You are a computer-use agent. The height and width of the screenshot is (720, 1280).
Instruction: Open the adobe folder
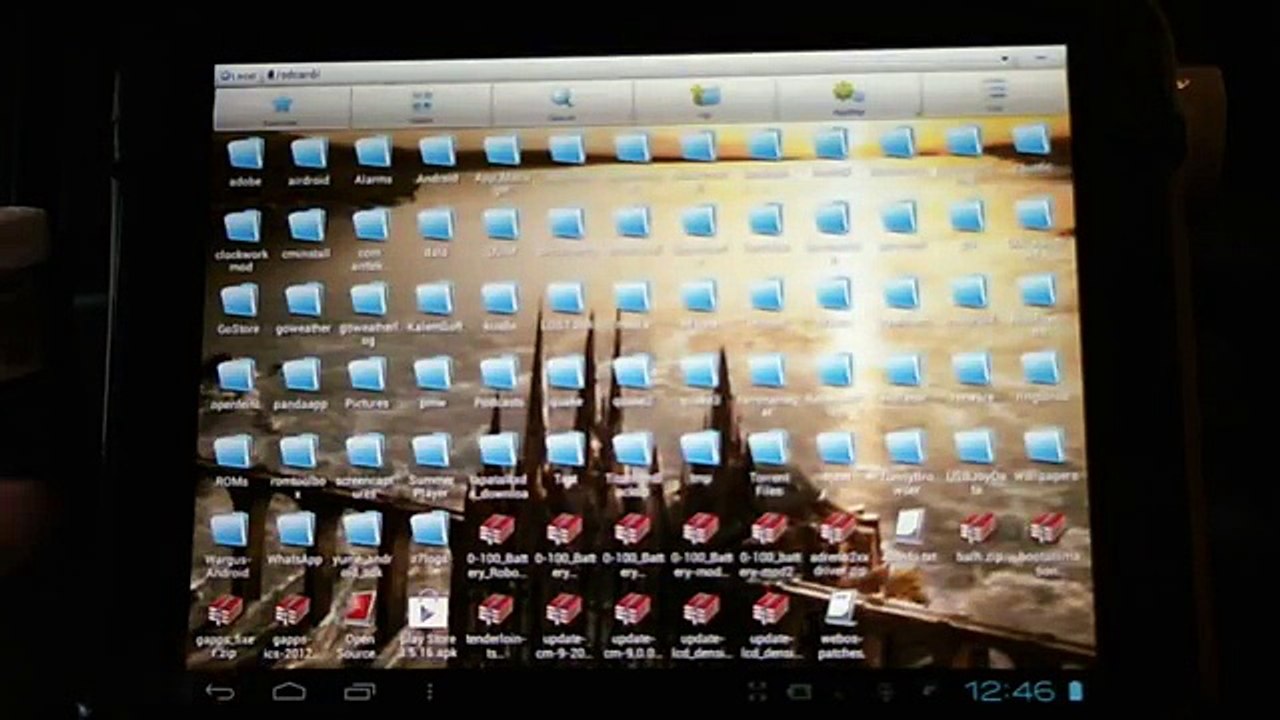tap(245, 161)
